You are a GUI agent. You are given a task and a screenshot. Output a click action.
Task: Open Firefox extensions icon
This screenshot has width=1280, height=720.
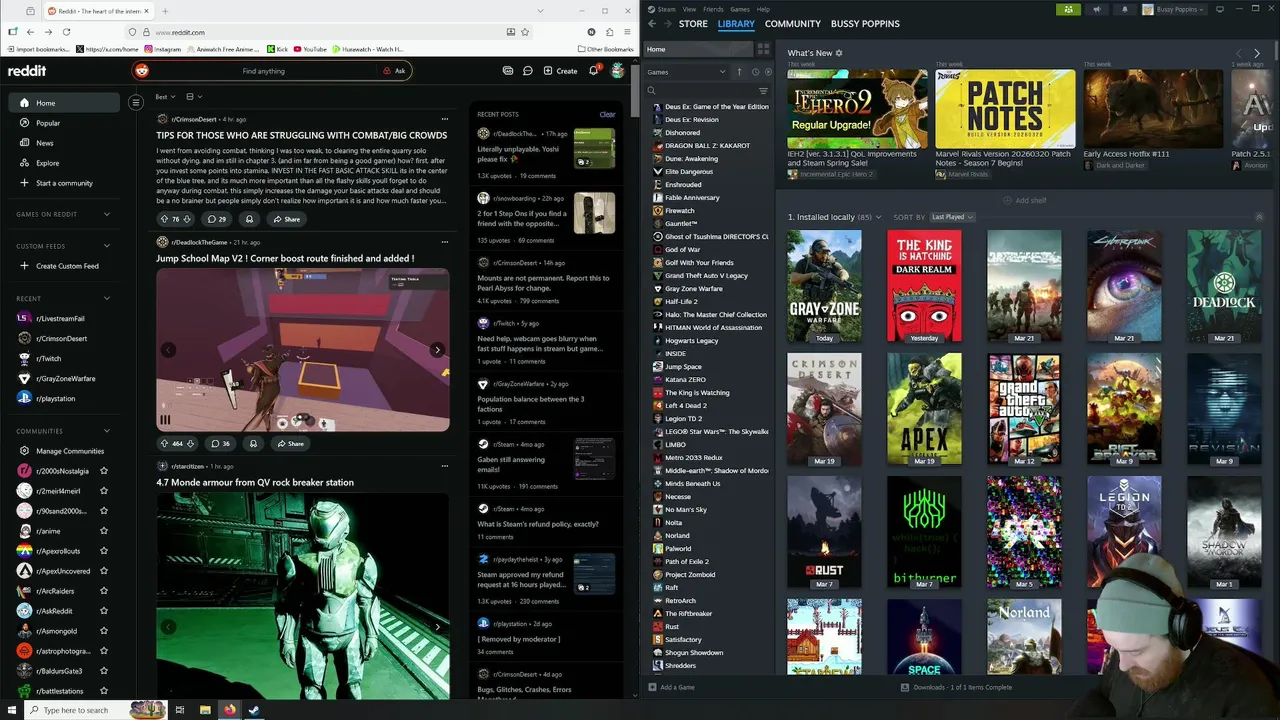pyautogui.click(x=610, y=32)
